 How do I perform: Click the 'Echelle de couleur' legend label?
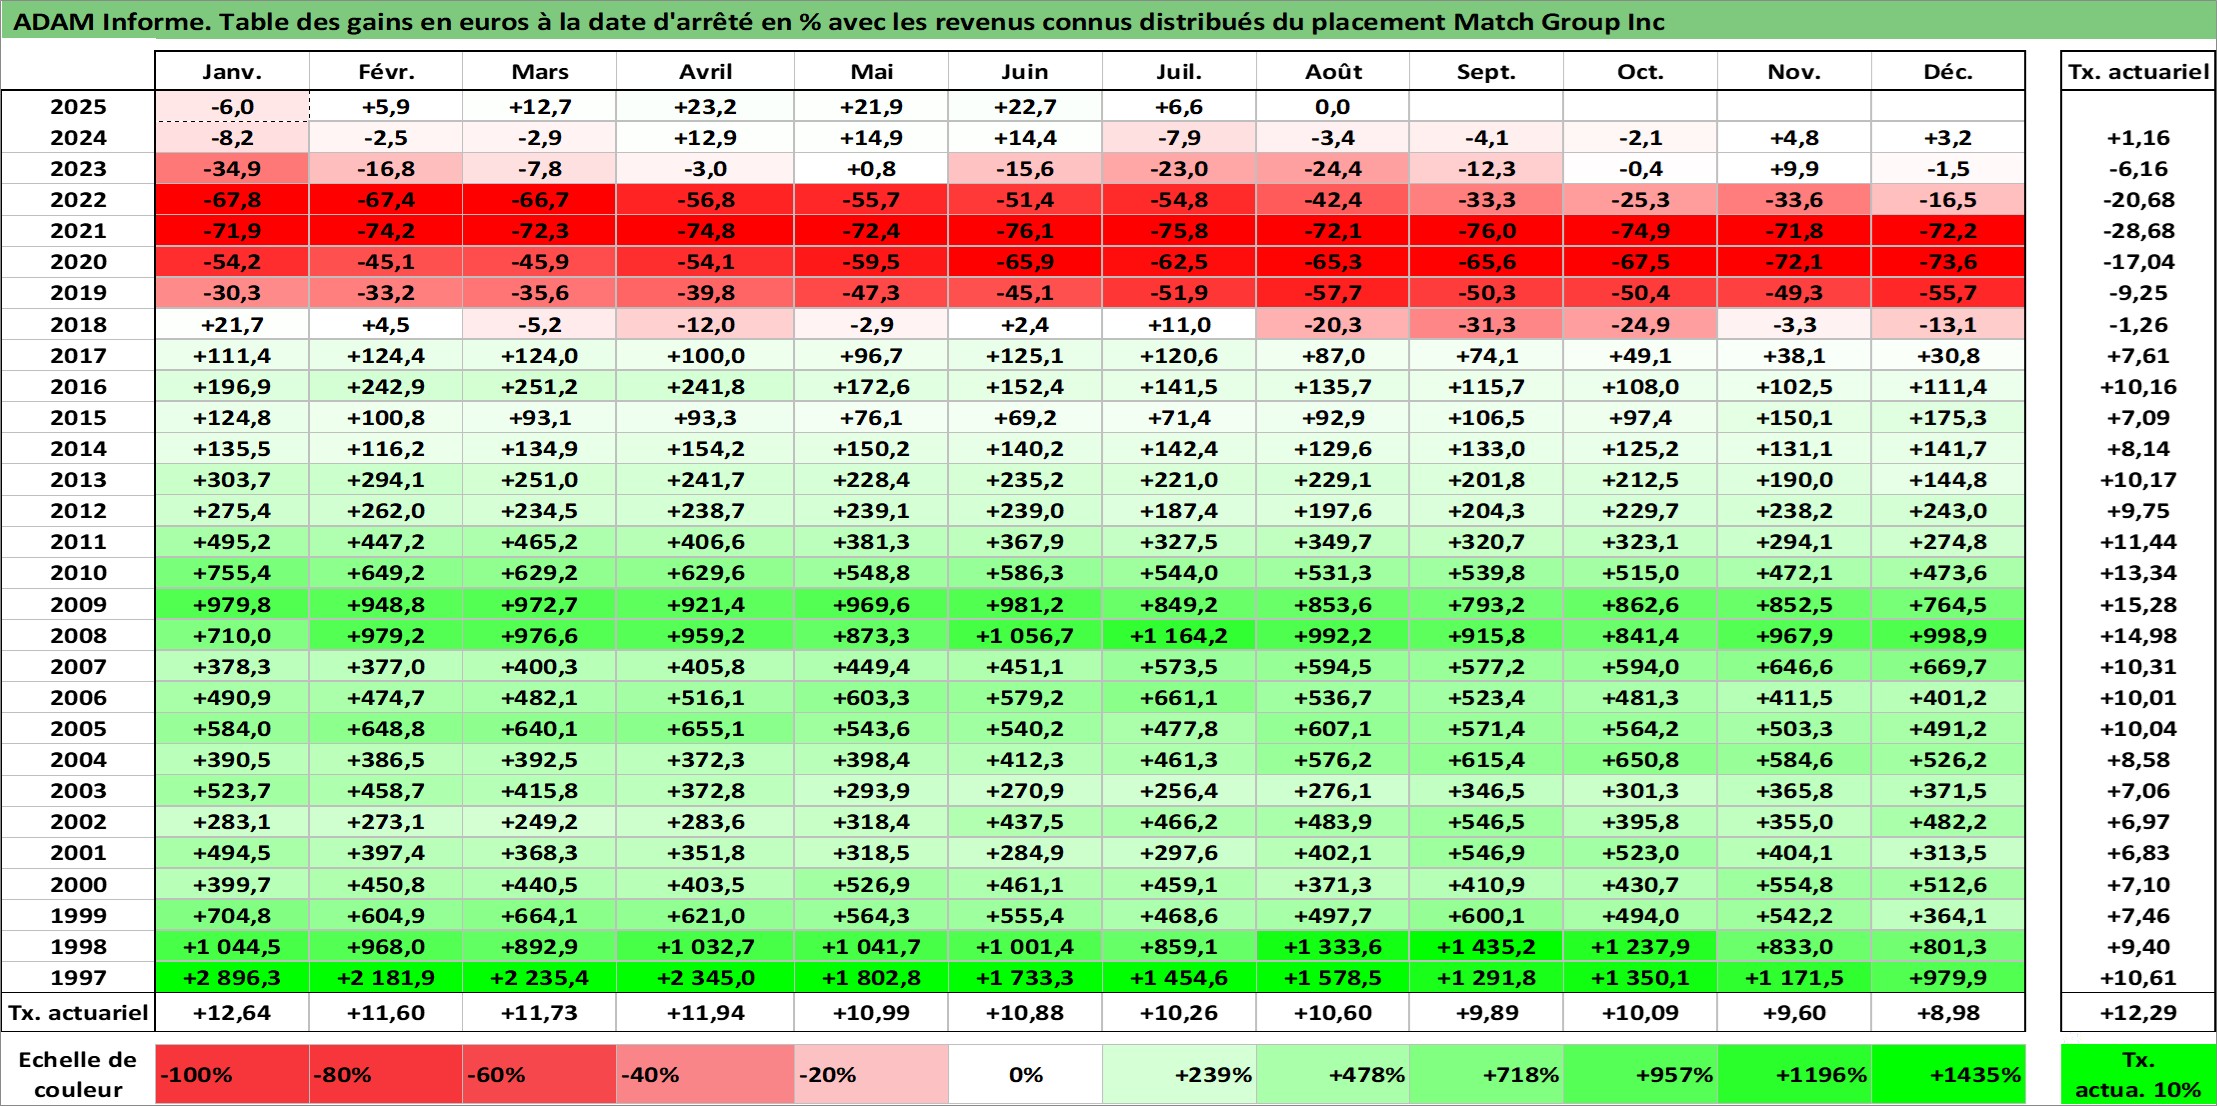pos(78,1075)
